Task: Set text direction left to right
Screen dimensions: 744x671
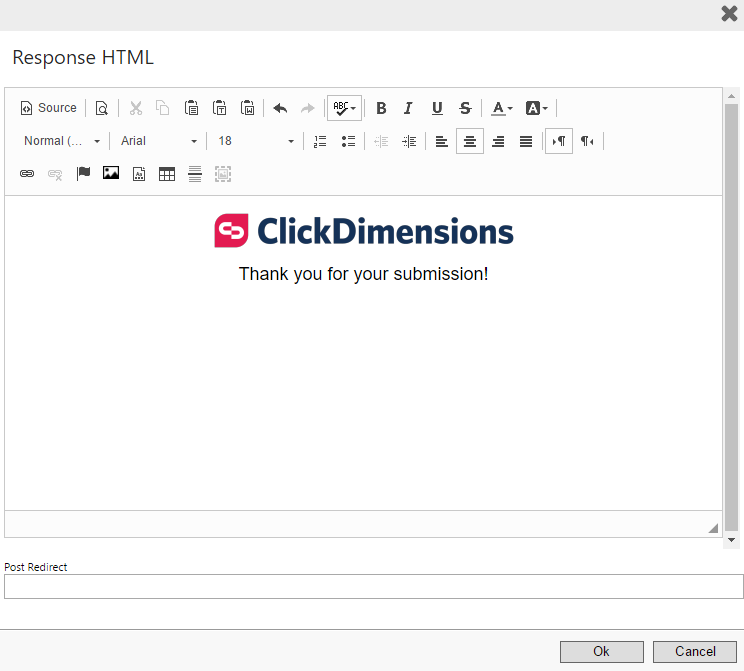Action: 559,141
